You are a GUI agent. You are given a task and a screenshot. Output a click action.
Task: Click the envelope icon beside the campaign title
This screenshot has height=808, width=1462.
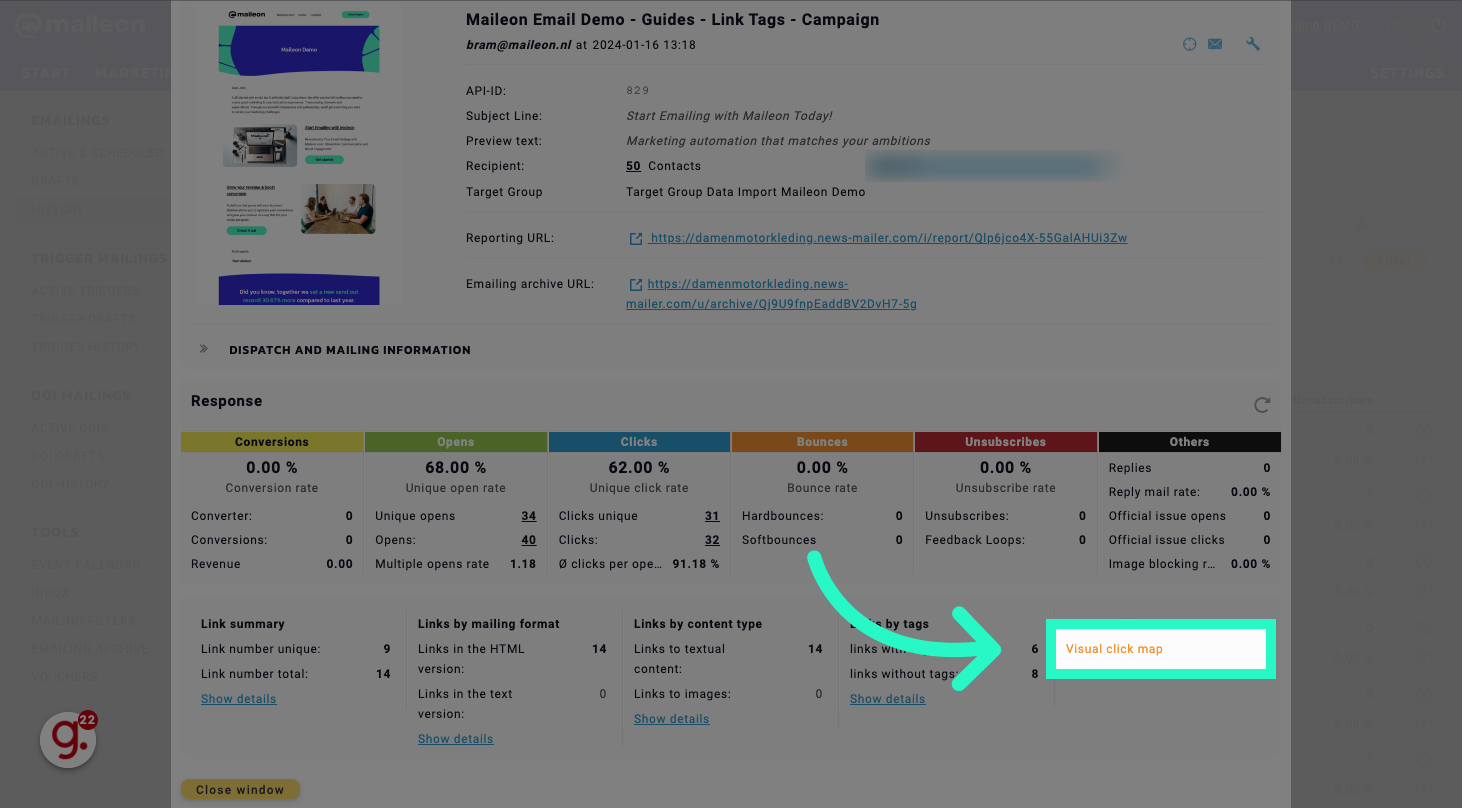(1215, 44)
